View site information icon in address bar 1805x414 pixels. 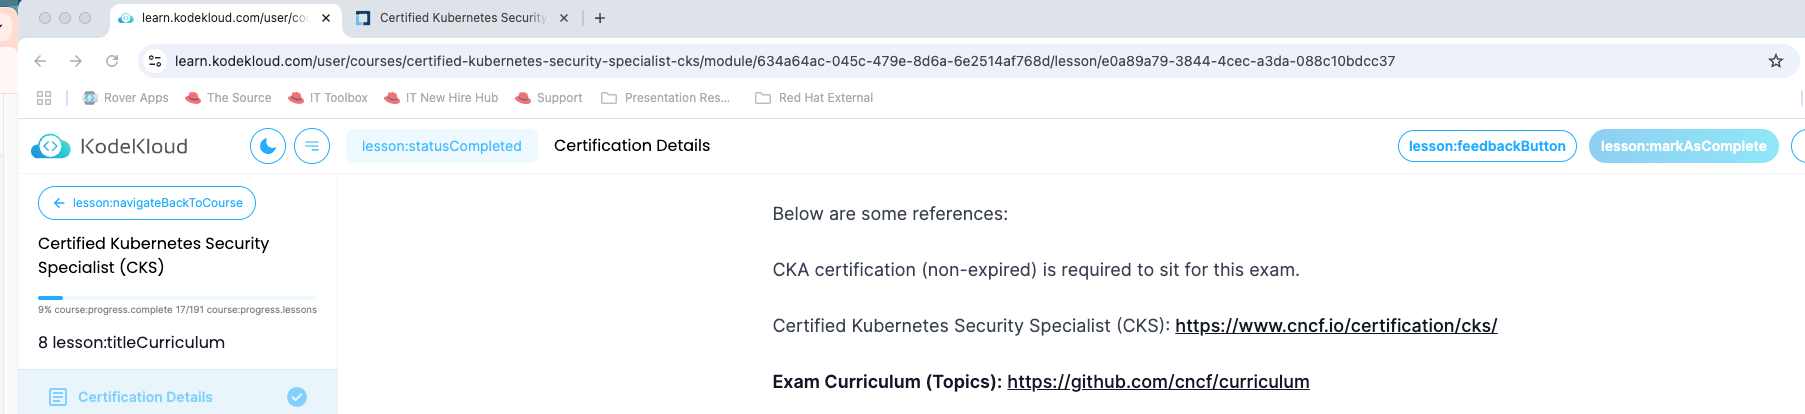tap(155, 61)
